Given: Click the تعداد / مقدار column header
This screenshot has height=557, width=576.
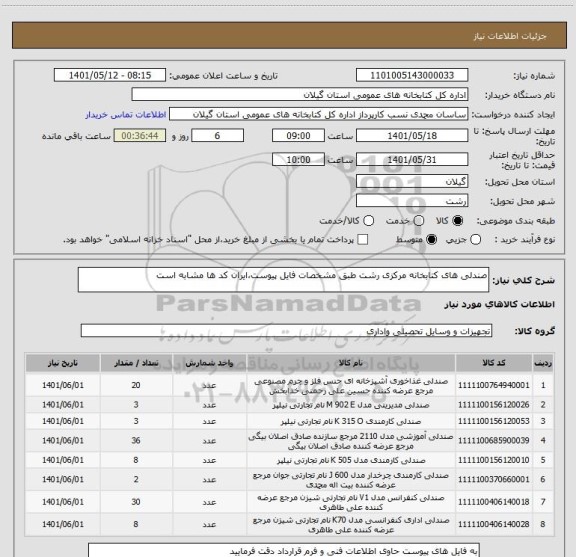Looking at the screenshot, I should coord(136,363).
